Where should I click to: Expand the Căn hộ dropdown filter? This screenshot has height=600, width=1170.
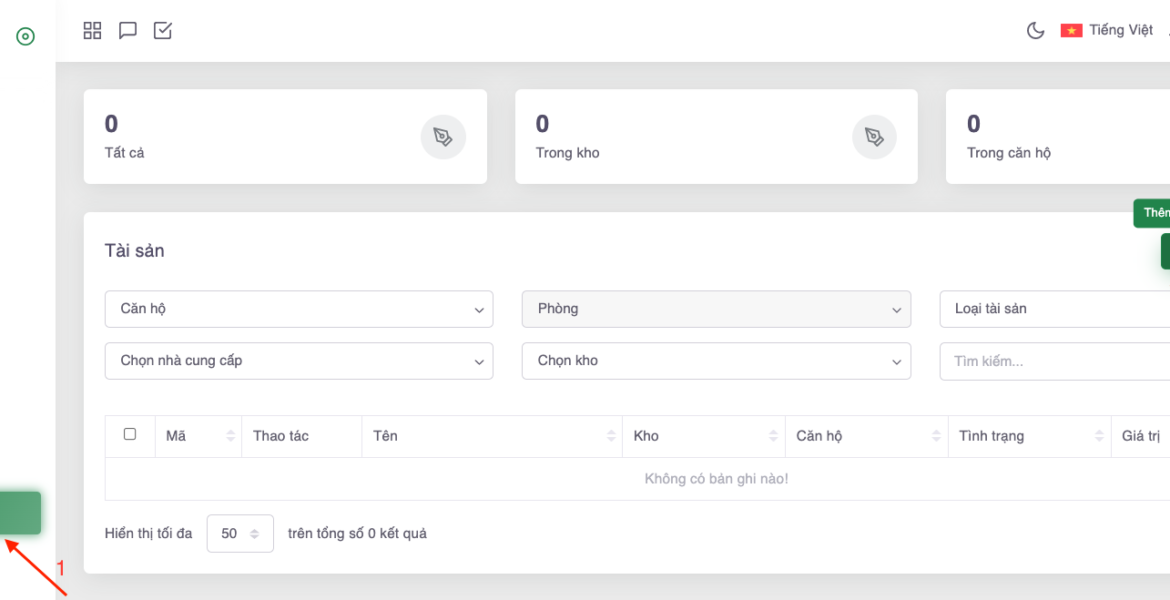click(298, 309)
